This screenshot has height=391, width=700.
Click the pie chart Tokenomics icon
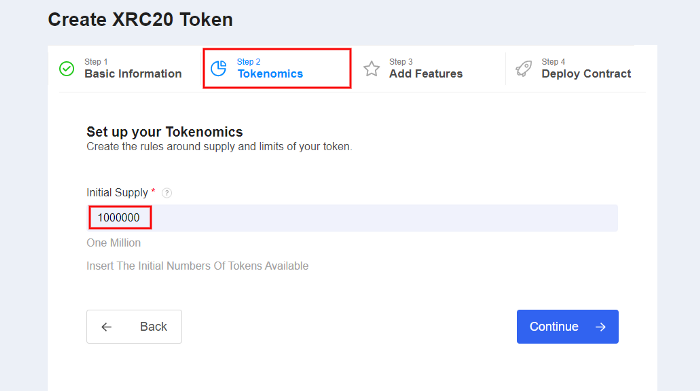[x=219, y=68]
